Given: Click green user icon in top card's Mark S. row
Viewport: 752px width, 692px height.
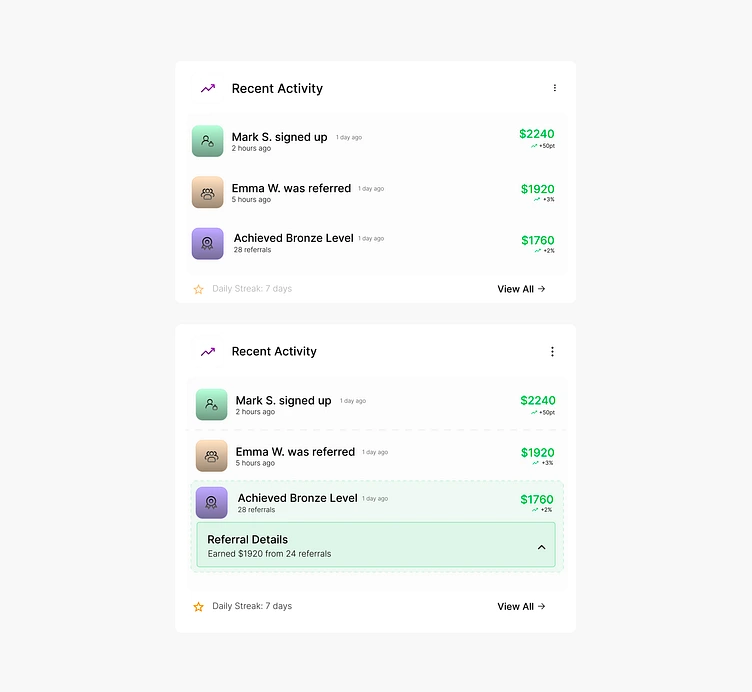Looking at the screenshot, I should point(207,141).
